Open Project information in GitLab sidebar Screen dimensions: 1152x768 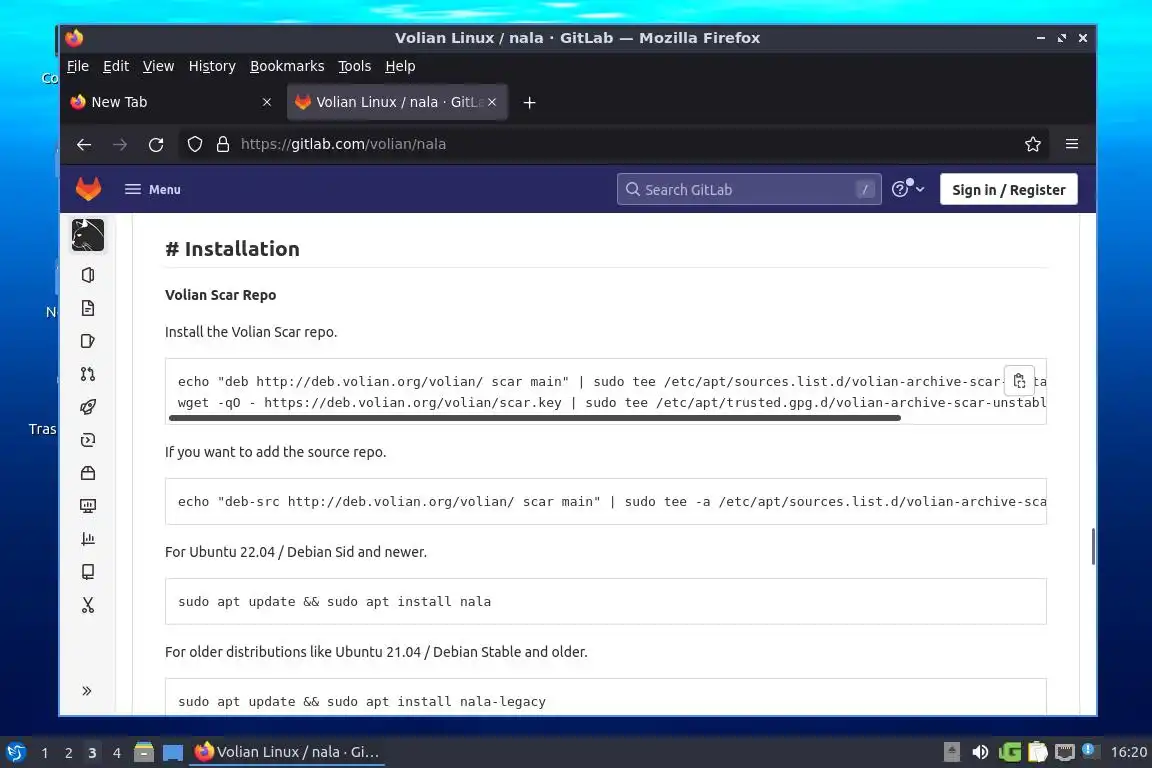[x=87, y=275]
